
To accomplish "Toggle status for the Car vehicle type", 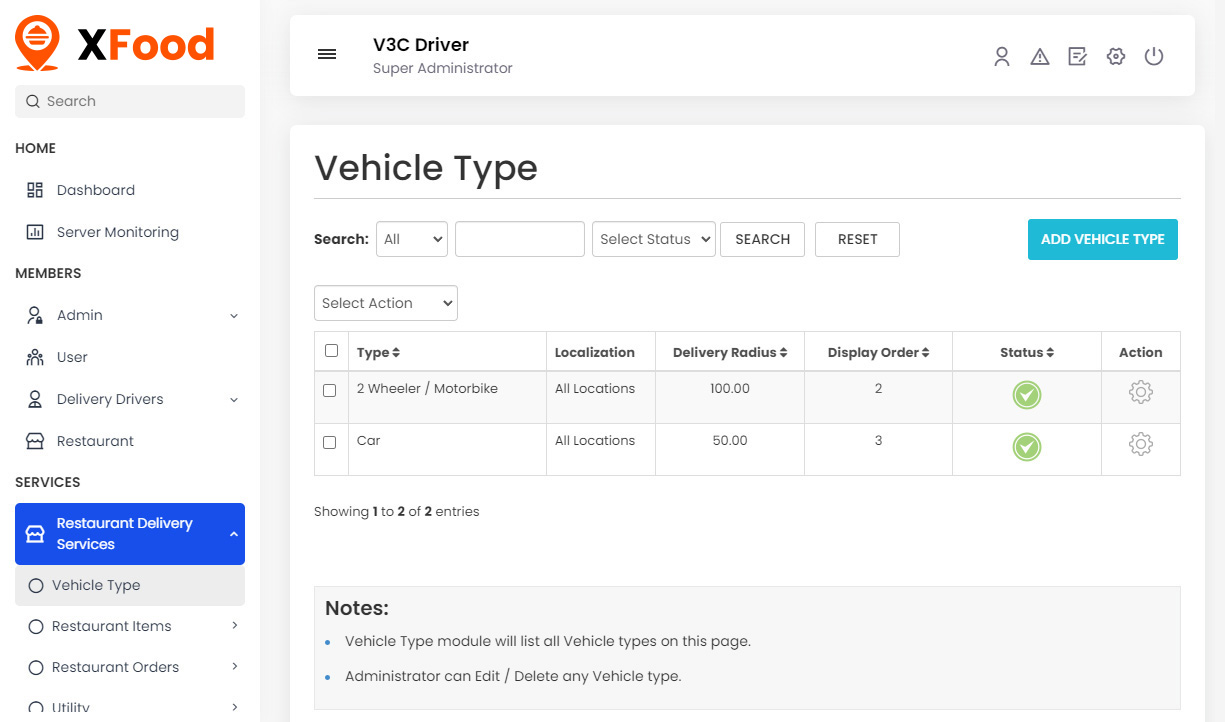I will [1026, 447].
